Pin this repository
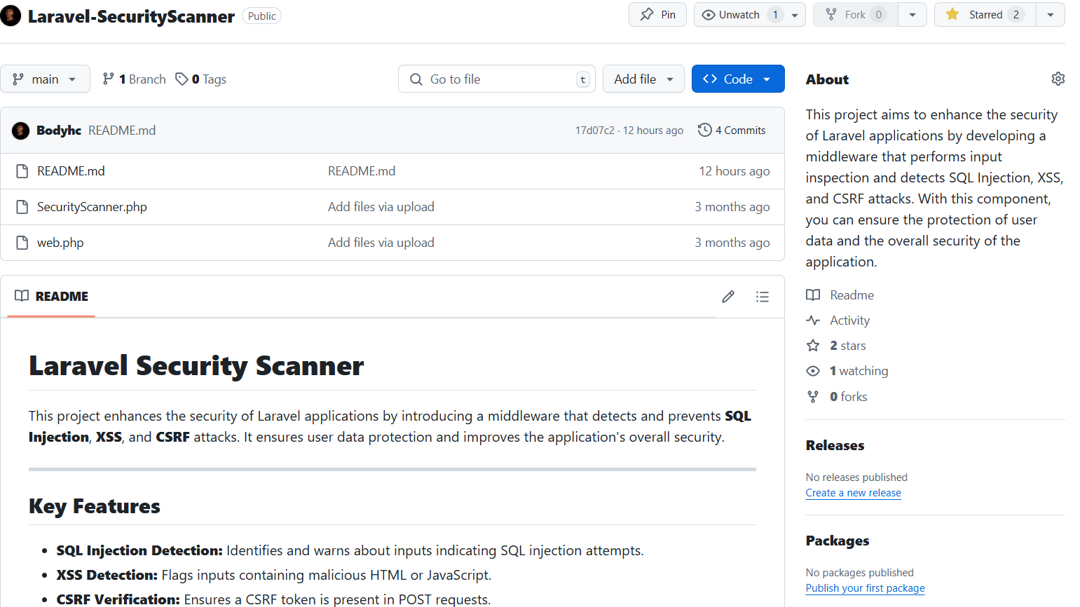 click(657, 14)
